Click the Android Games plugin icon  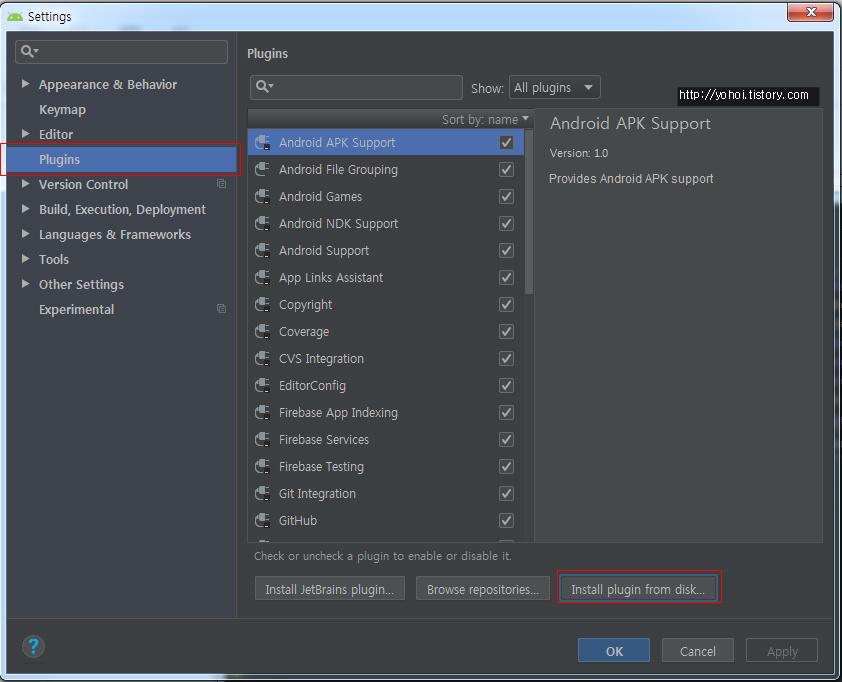[x=263, y=197]
